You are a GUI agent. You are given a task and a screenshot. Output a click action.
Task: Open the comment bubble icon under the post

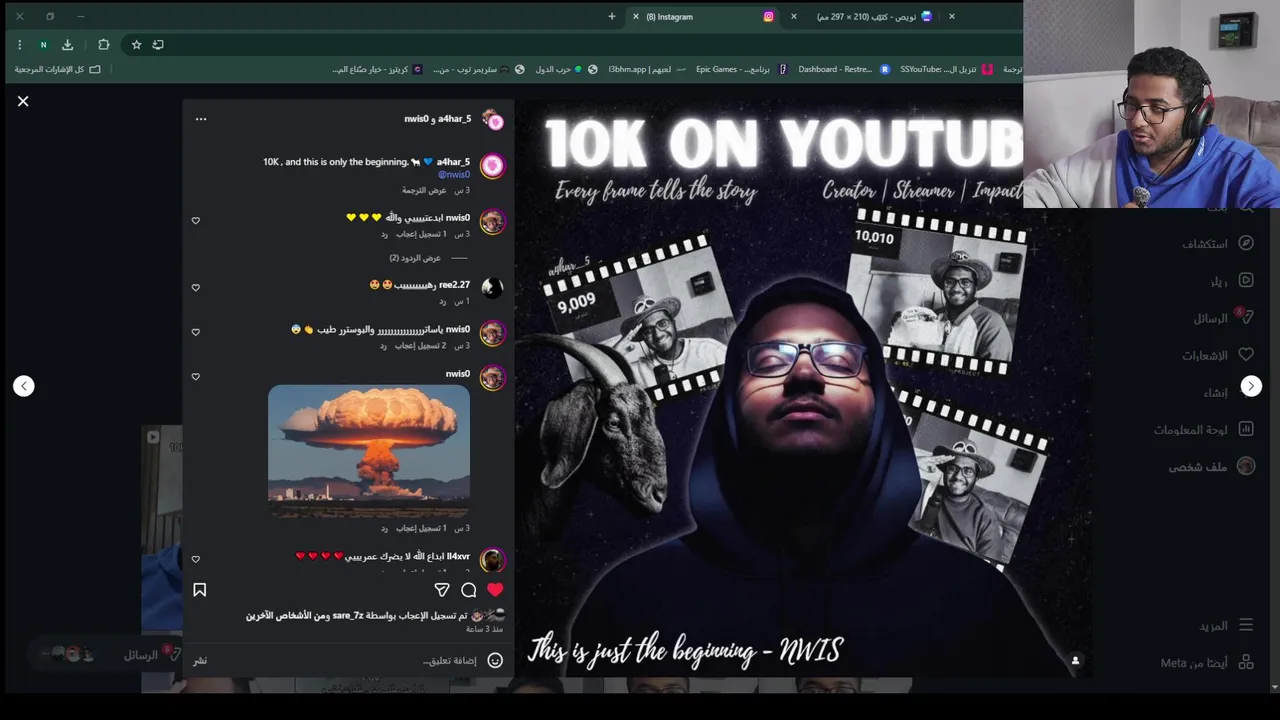click(x=469, y=590)
